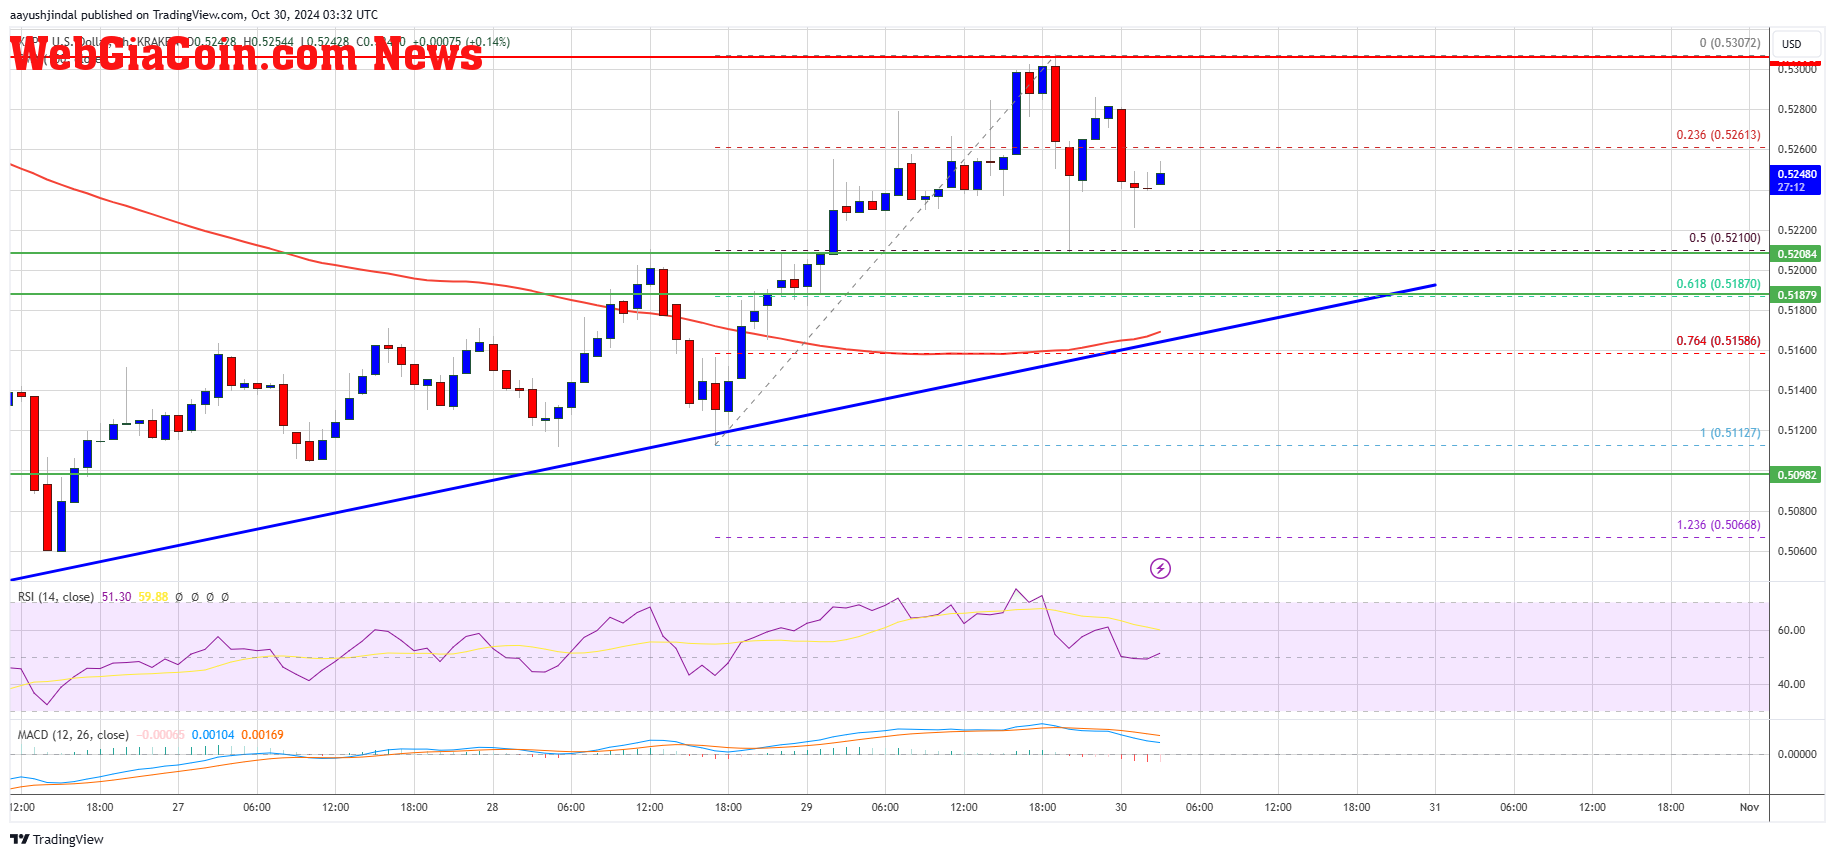1835x857 pixels.
Task: Click the green 0.52084 price tag
Action: point(1796,254)
